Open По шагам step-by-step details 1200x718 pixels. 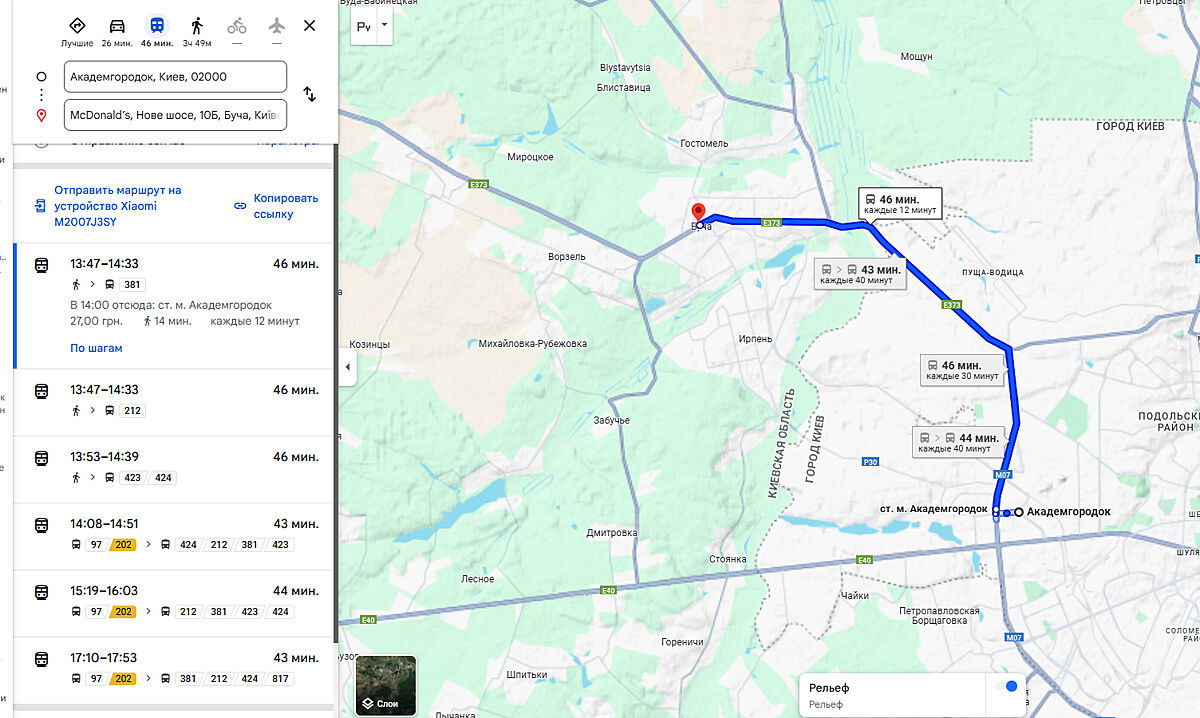(x=96, y=348)
